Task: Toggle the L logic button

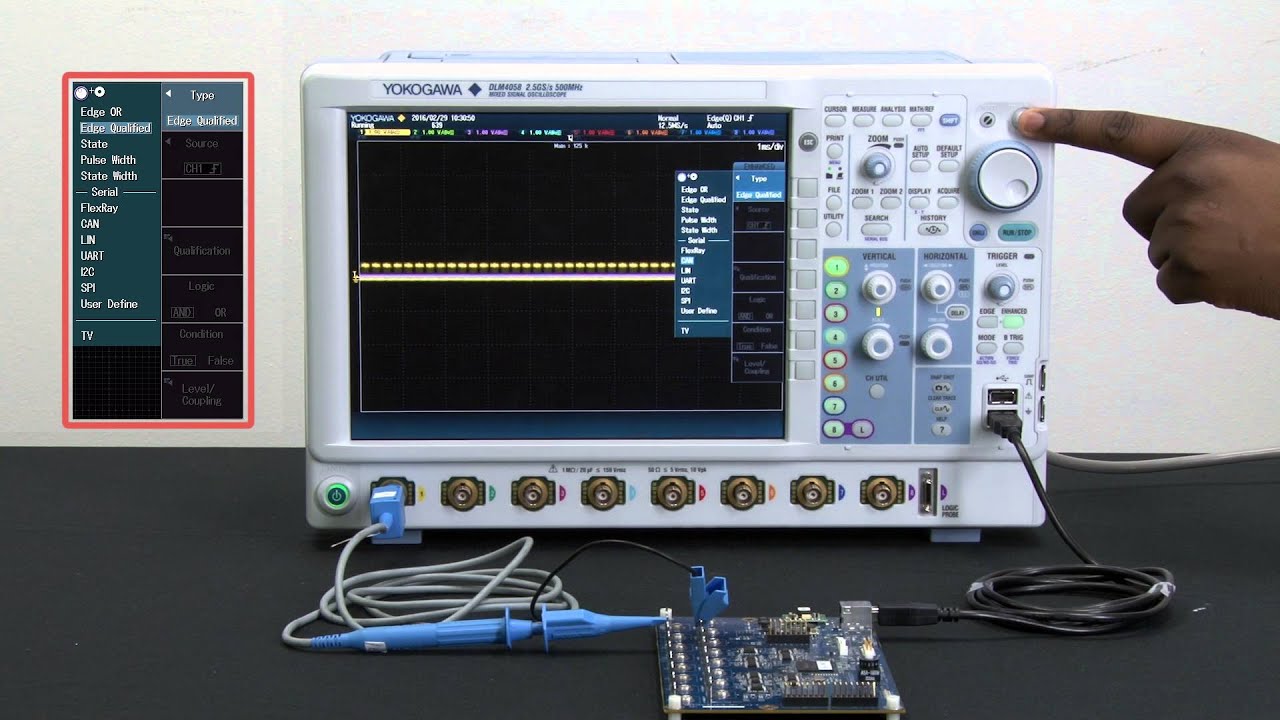Action: [x=862, y=429]
